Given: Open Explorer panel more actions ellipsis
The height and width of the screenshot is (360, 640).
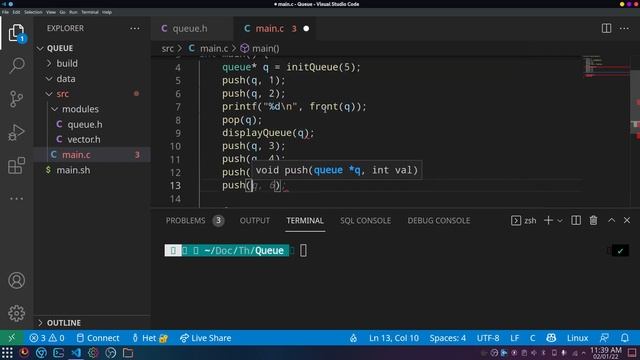Looking at the screenshot, I should coord(135,29).
